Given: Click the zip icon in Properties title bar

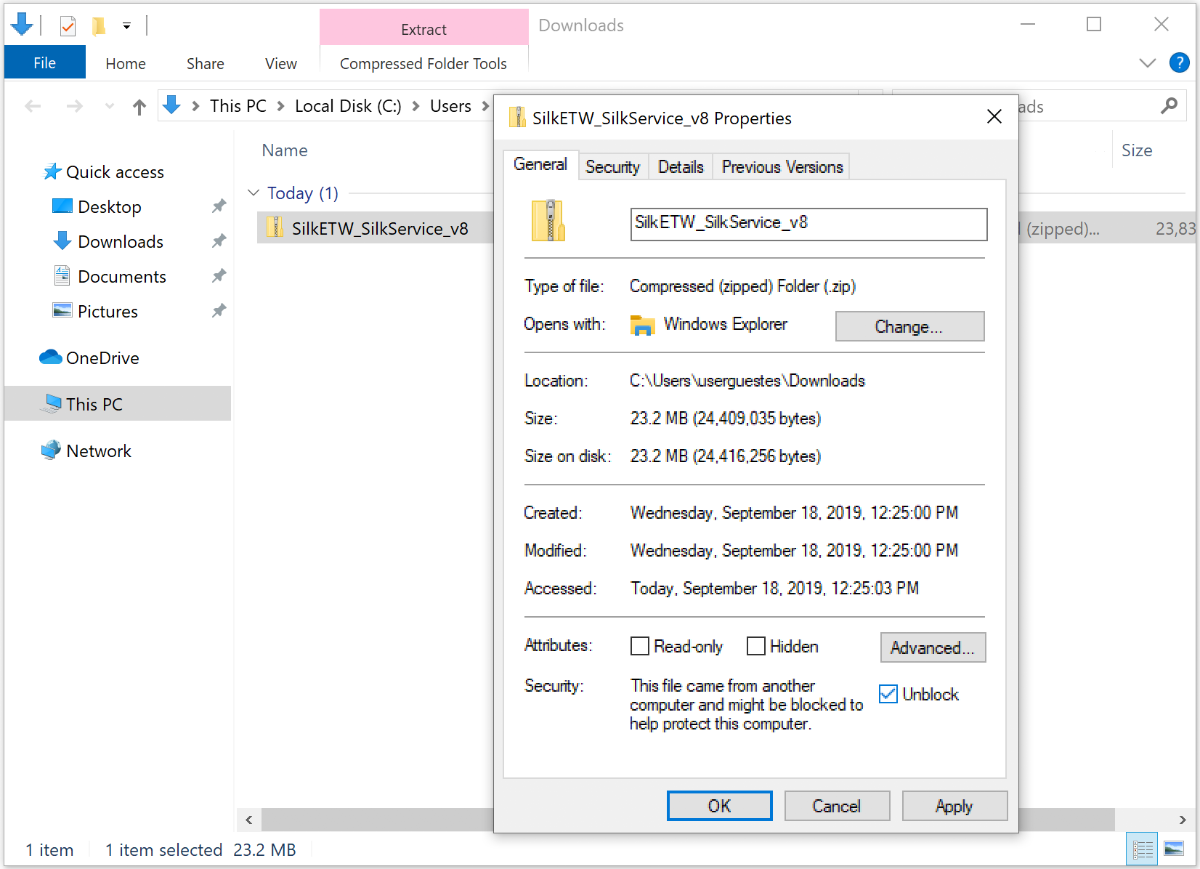Looking at the screenshot, I should 517,117.
